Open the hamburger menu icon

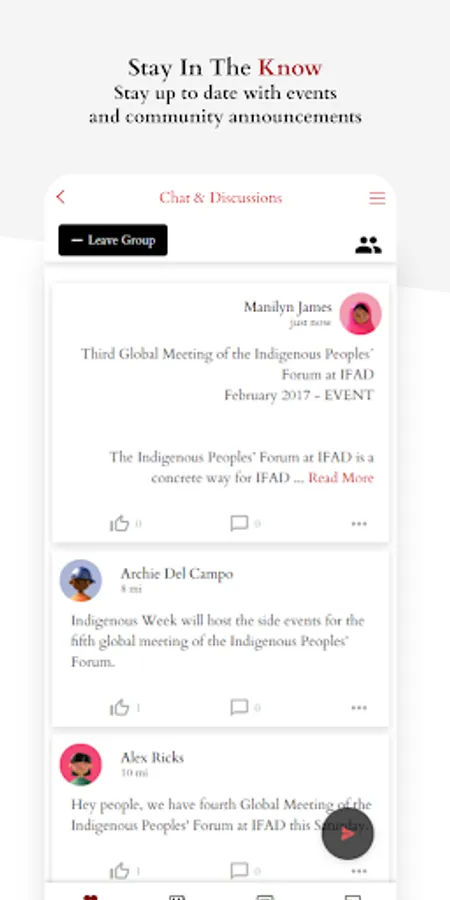[x=377, y=198]
